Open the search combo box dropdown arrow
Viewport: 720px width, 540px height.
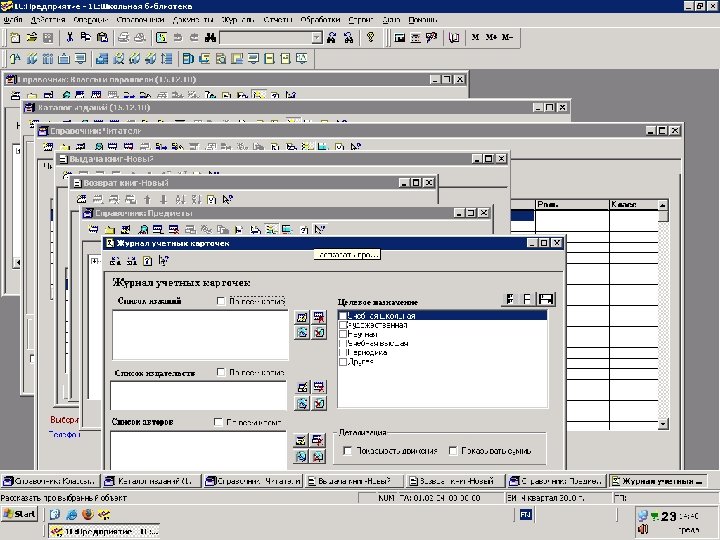[x=317, y=38]
